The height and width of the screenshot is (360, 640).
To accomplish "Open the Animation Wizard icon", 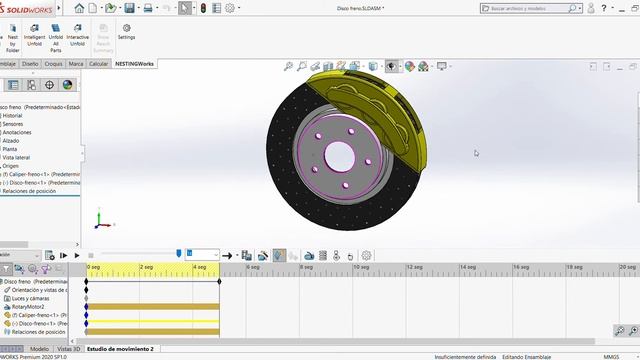I will (263, 256).
